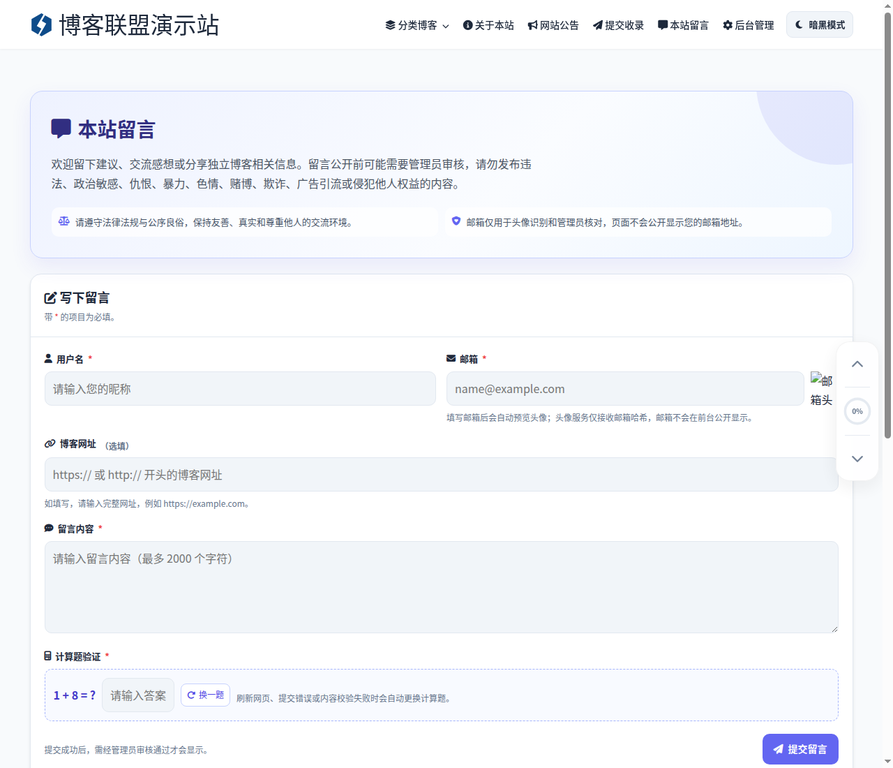Screen dimensions: 893x768
Task: Click the user icon beside 用户名 label
Action: pos(48,359)
